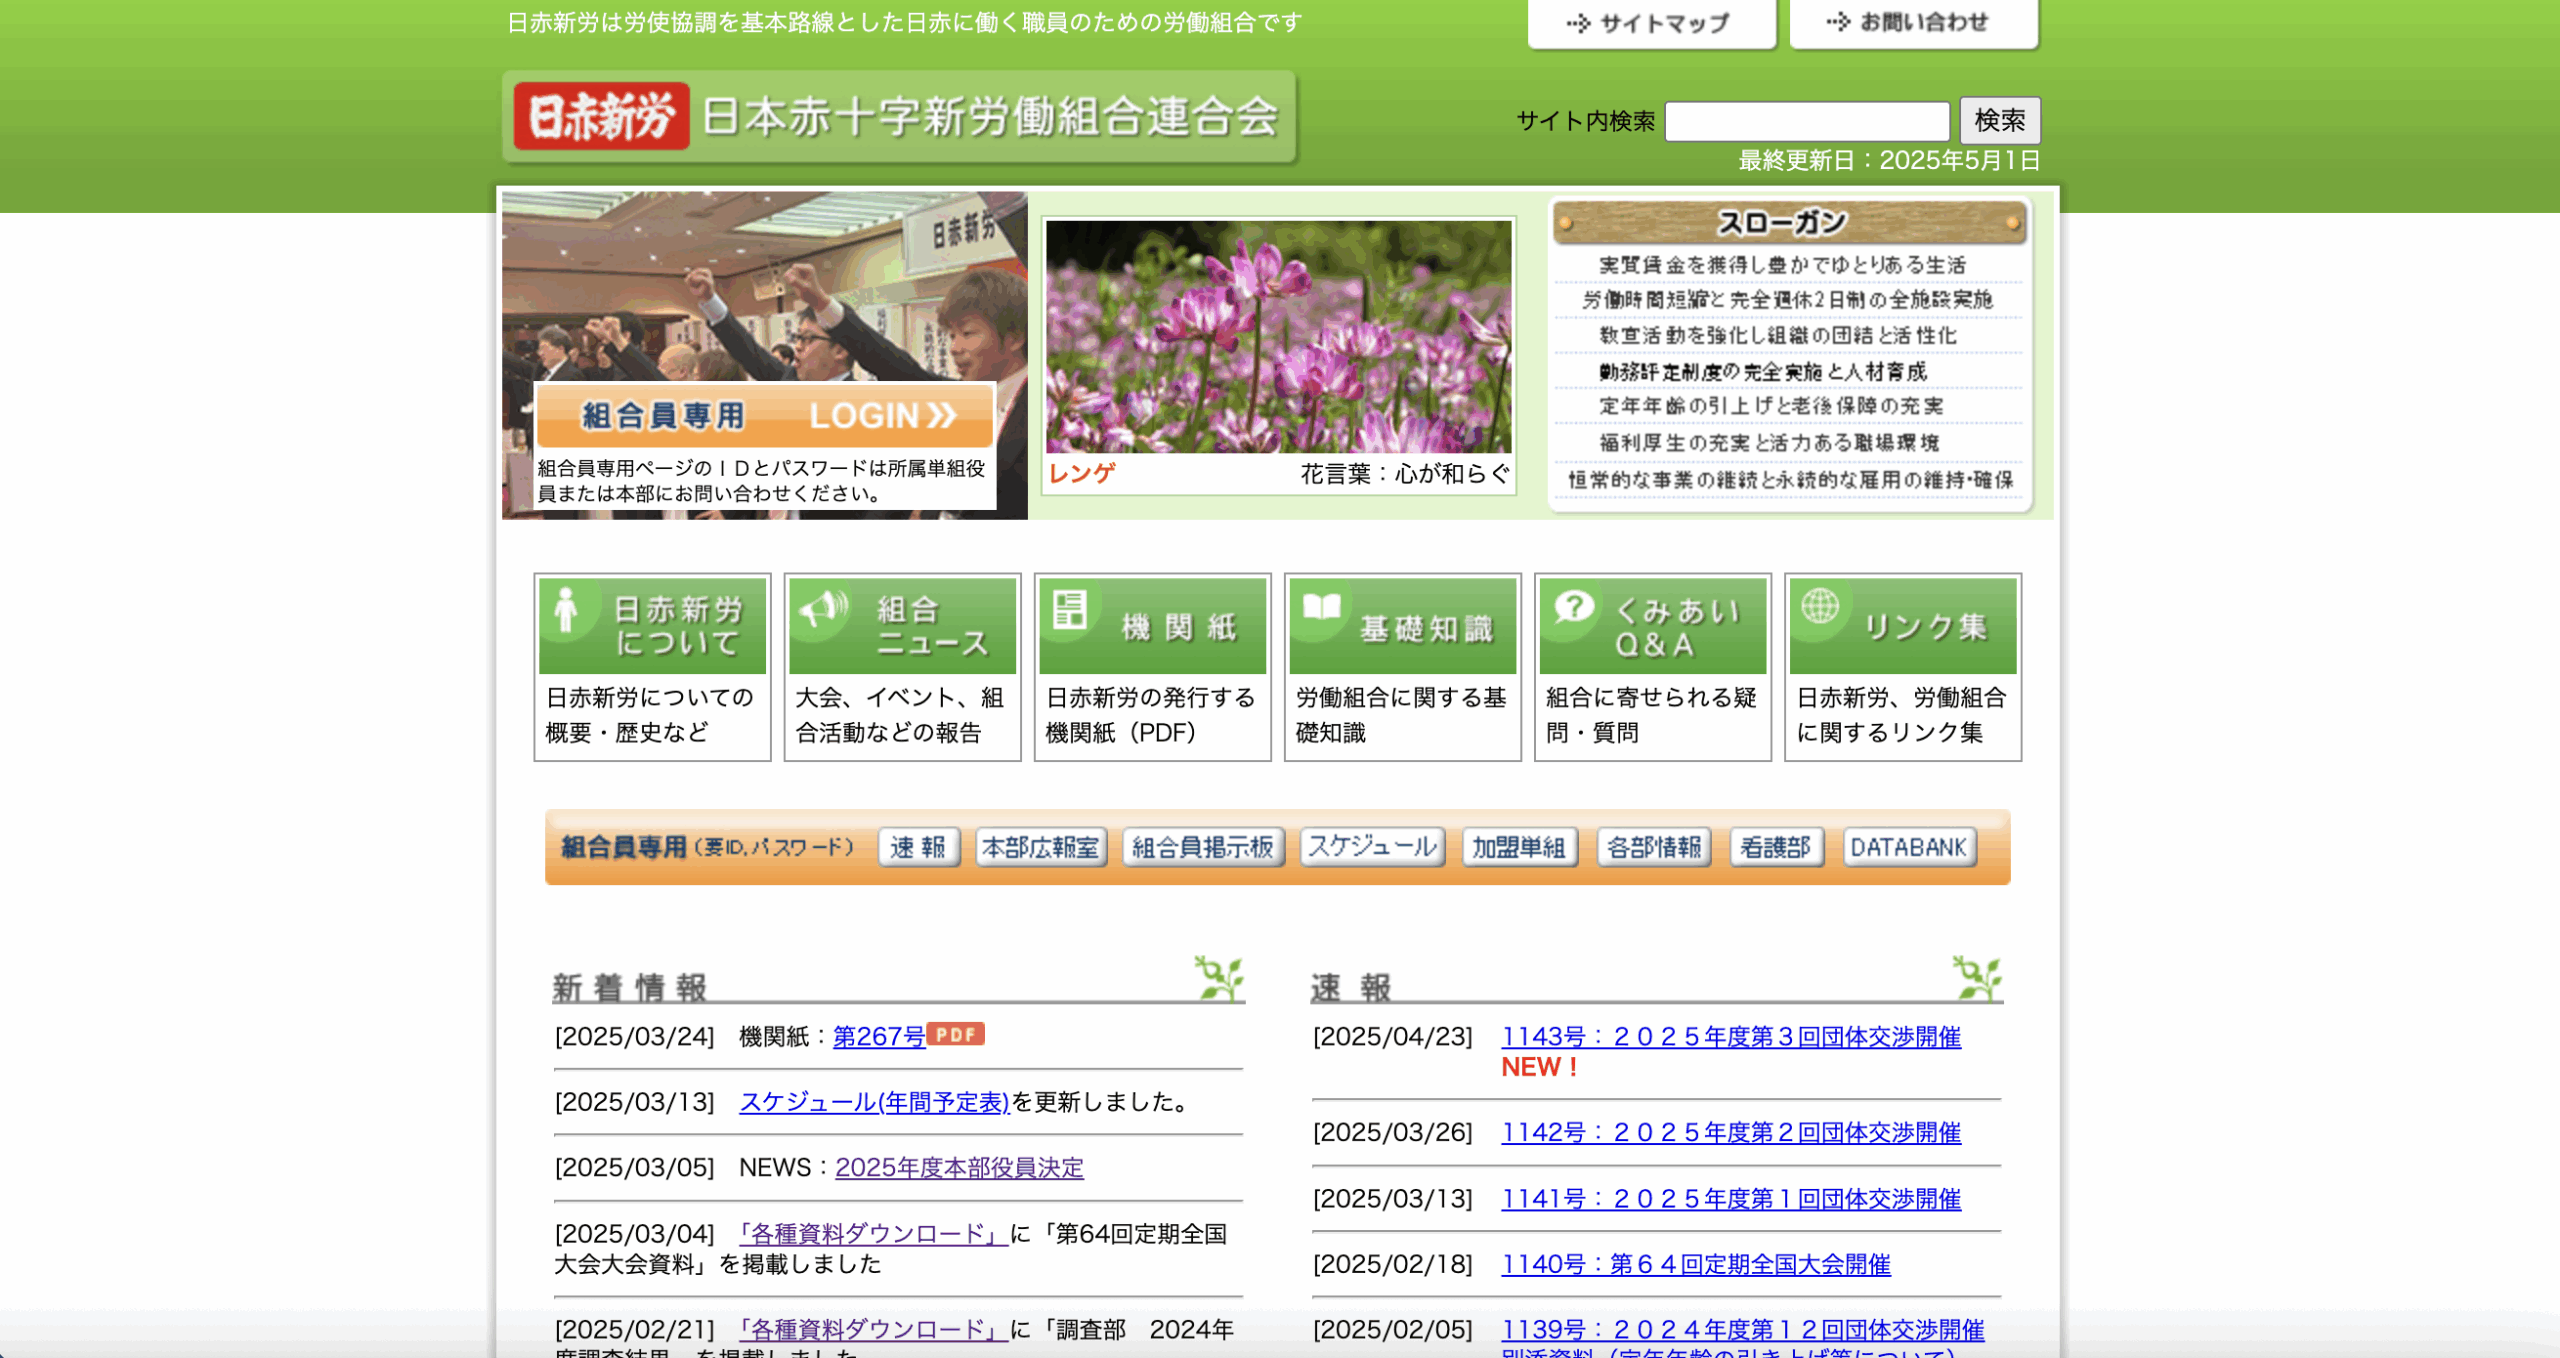Click description 大会、イベント、組合活動などの報告
The width and height of the screenshot is (2560, 1358).
point(900,715)
